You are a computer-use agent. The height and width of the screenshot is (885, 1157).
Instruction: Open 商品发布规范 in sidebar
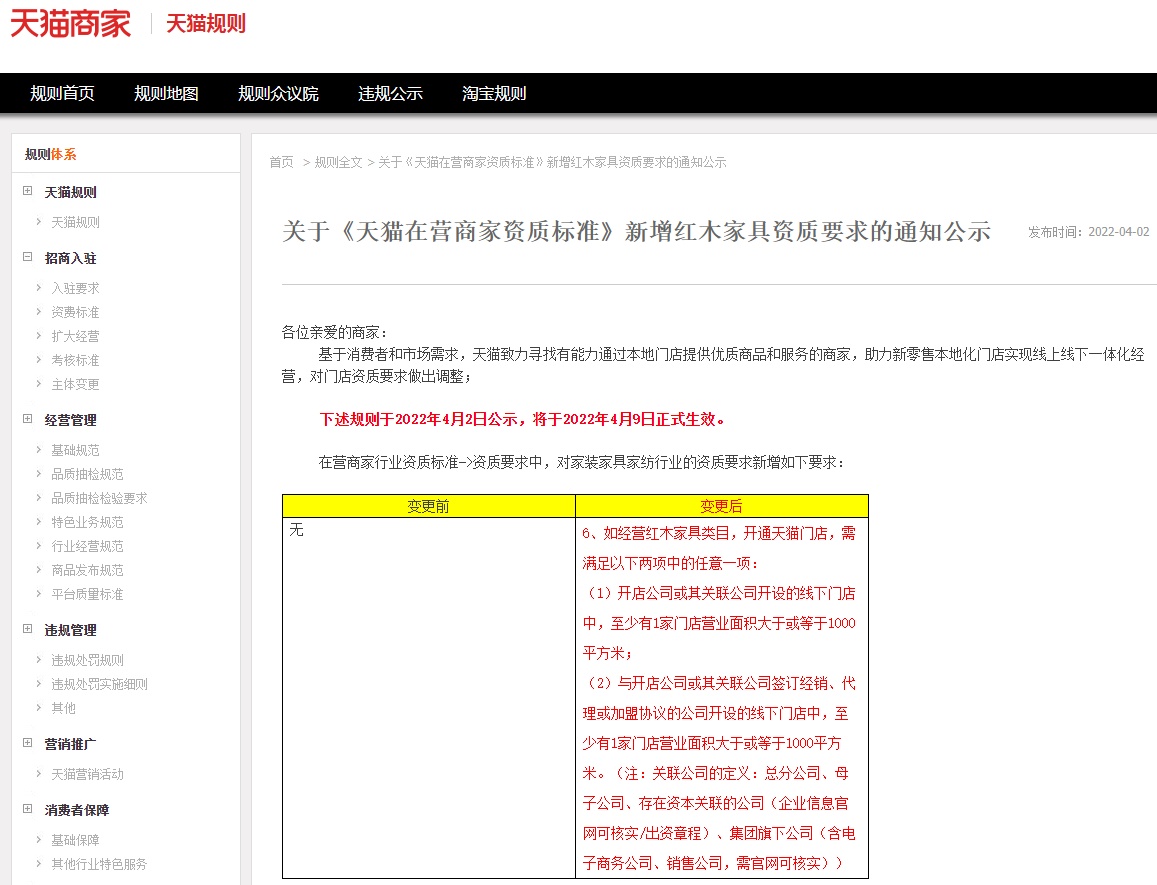pyautogui.click(x=87, y=570)
